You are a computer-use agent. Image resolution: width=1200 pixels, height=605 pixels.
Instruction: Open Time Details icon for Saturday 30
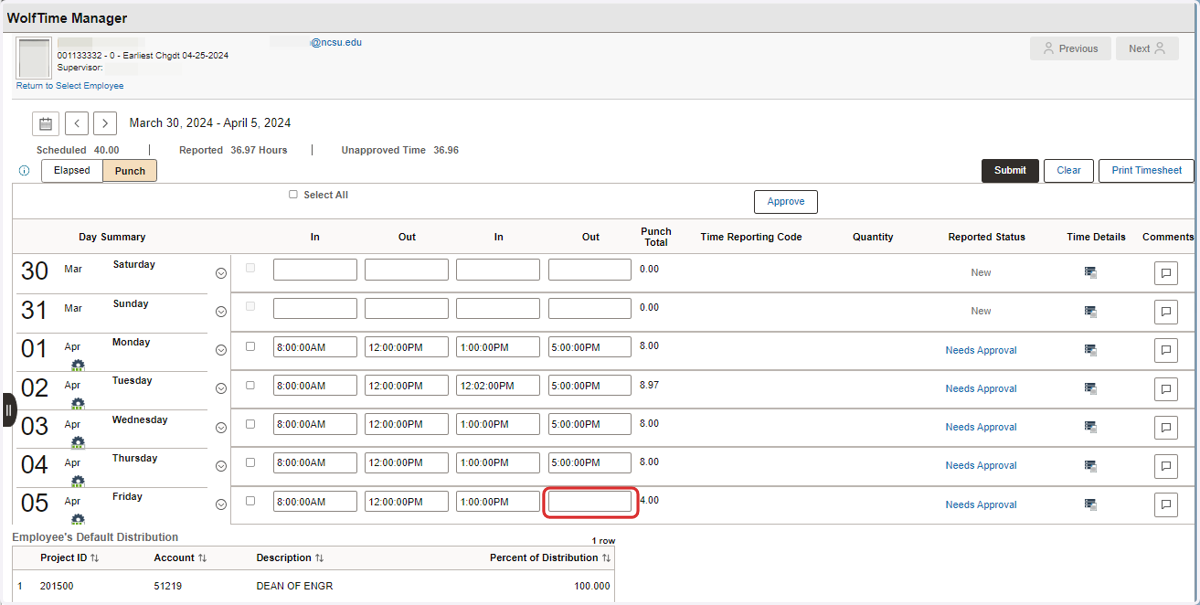pyautogui.click(x=1091, y=272)
